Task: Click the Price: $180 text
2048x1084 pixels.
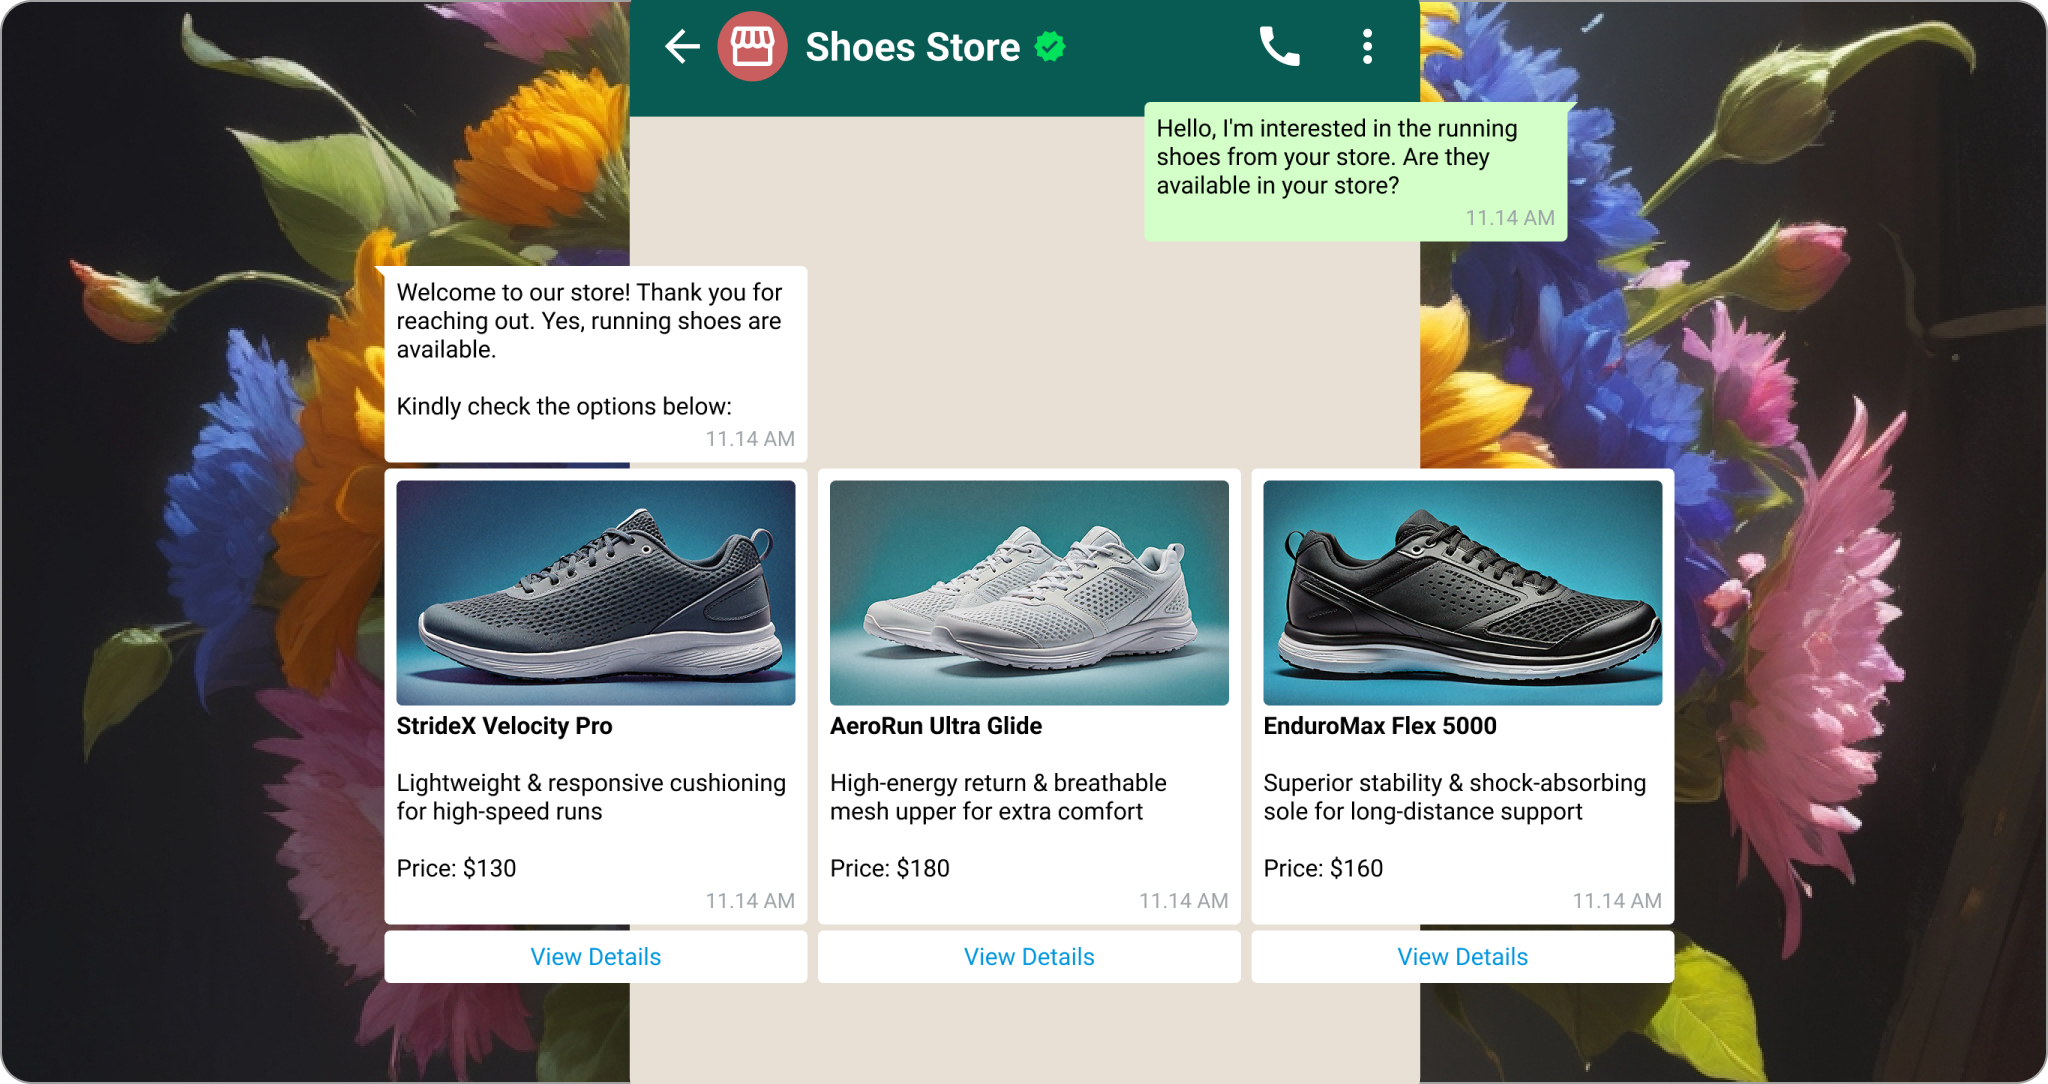Action: [889, 868]
